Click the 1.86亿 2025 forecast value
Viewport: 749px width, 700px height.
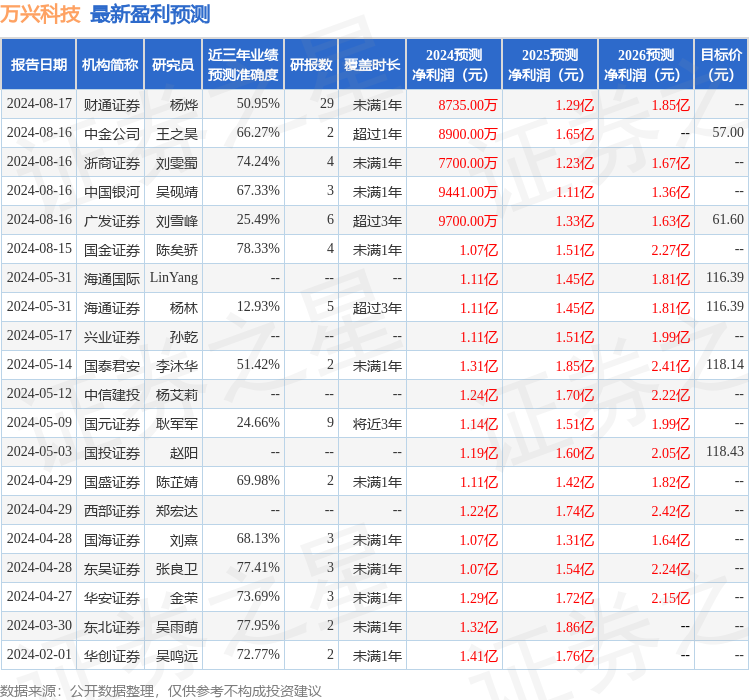coord(575,627)
